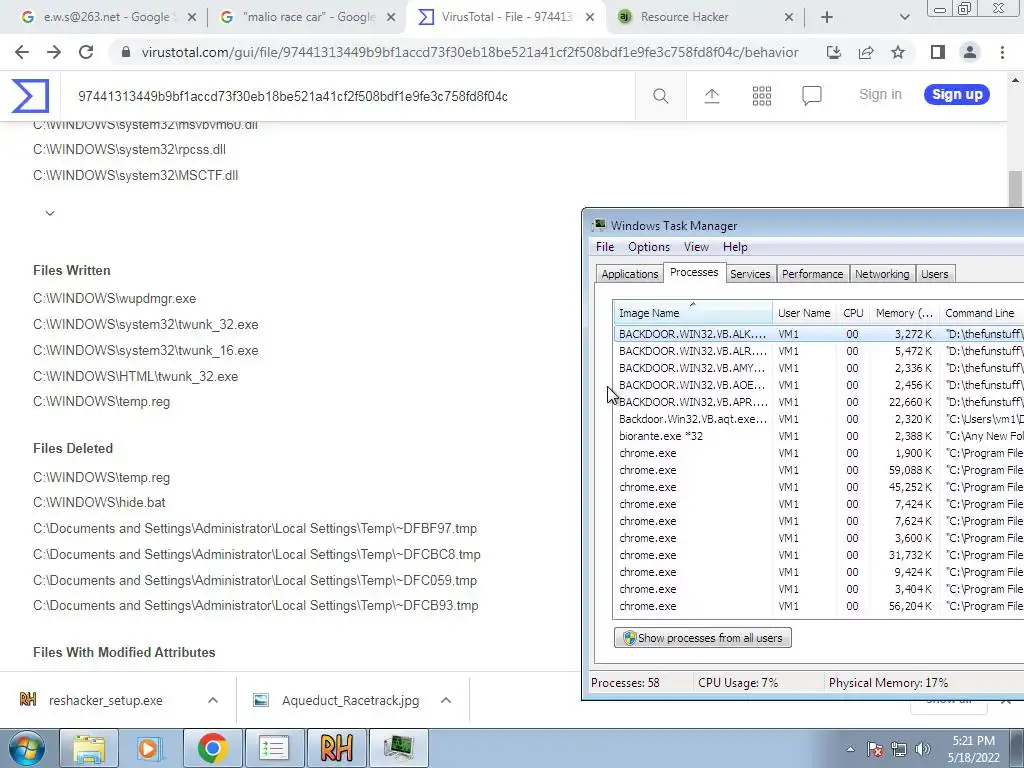Click the VirusTotal search magnifier icon
The height and width of the screenshot is (768, 1024).
[660, 96]
